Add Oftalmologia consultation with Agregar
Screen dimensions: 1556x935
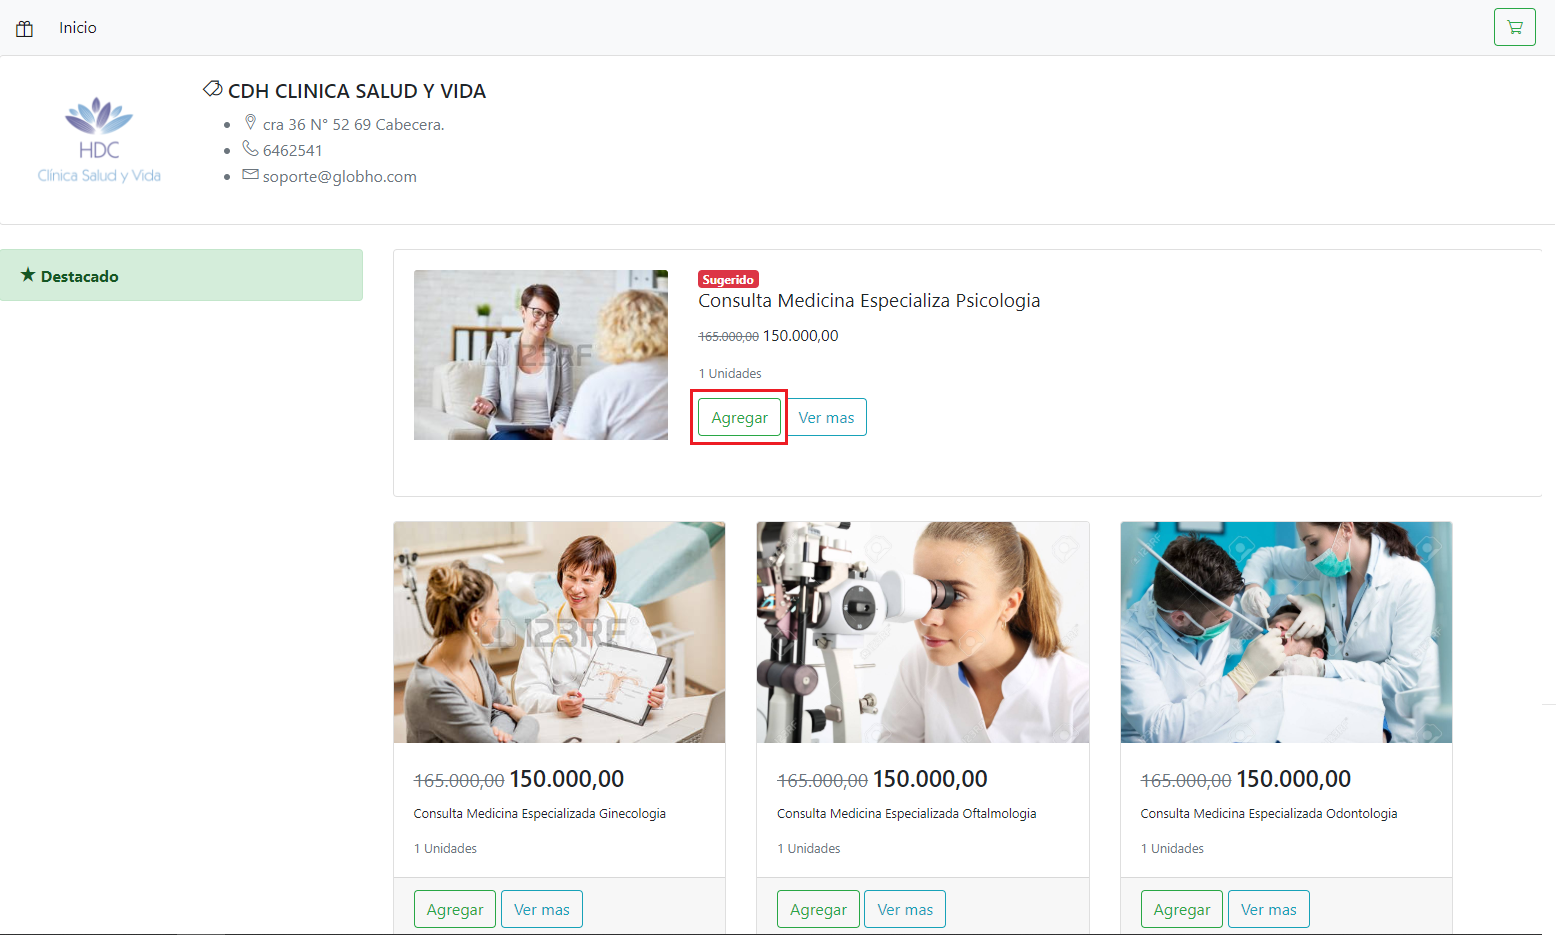818,909
